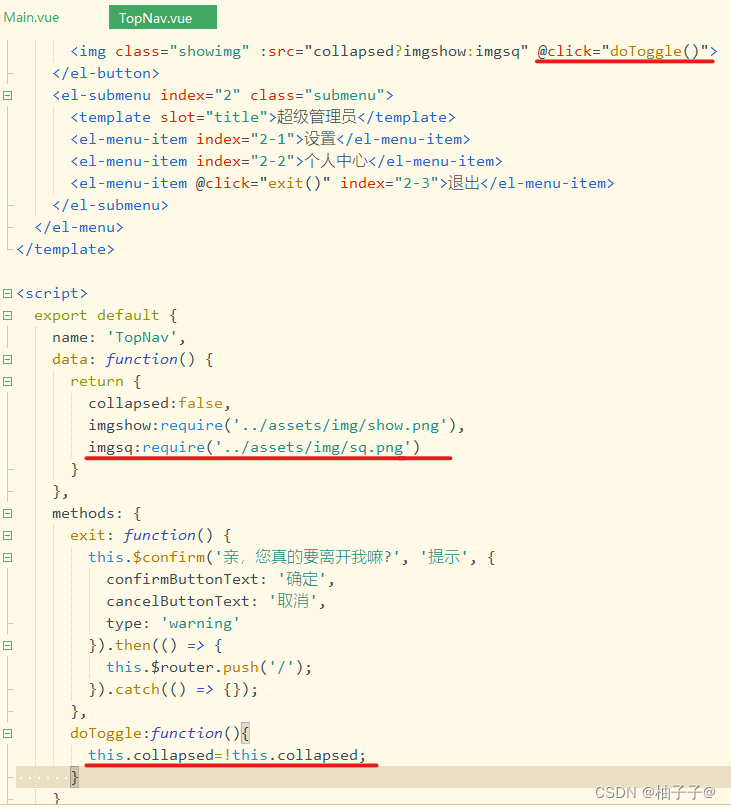731x809 pixels.
Task: Collapse the <script> block
Action: pos(8,294)
